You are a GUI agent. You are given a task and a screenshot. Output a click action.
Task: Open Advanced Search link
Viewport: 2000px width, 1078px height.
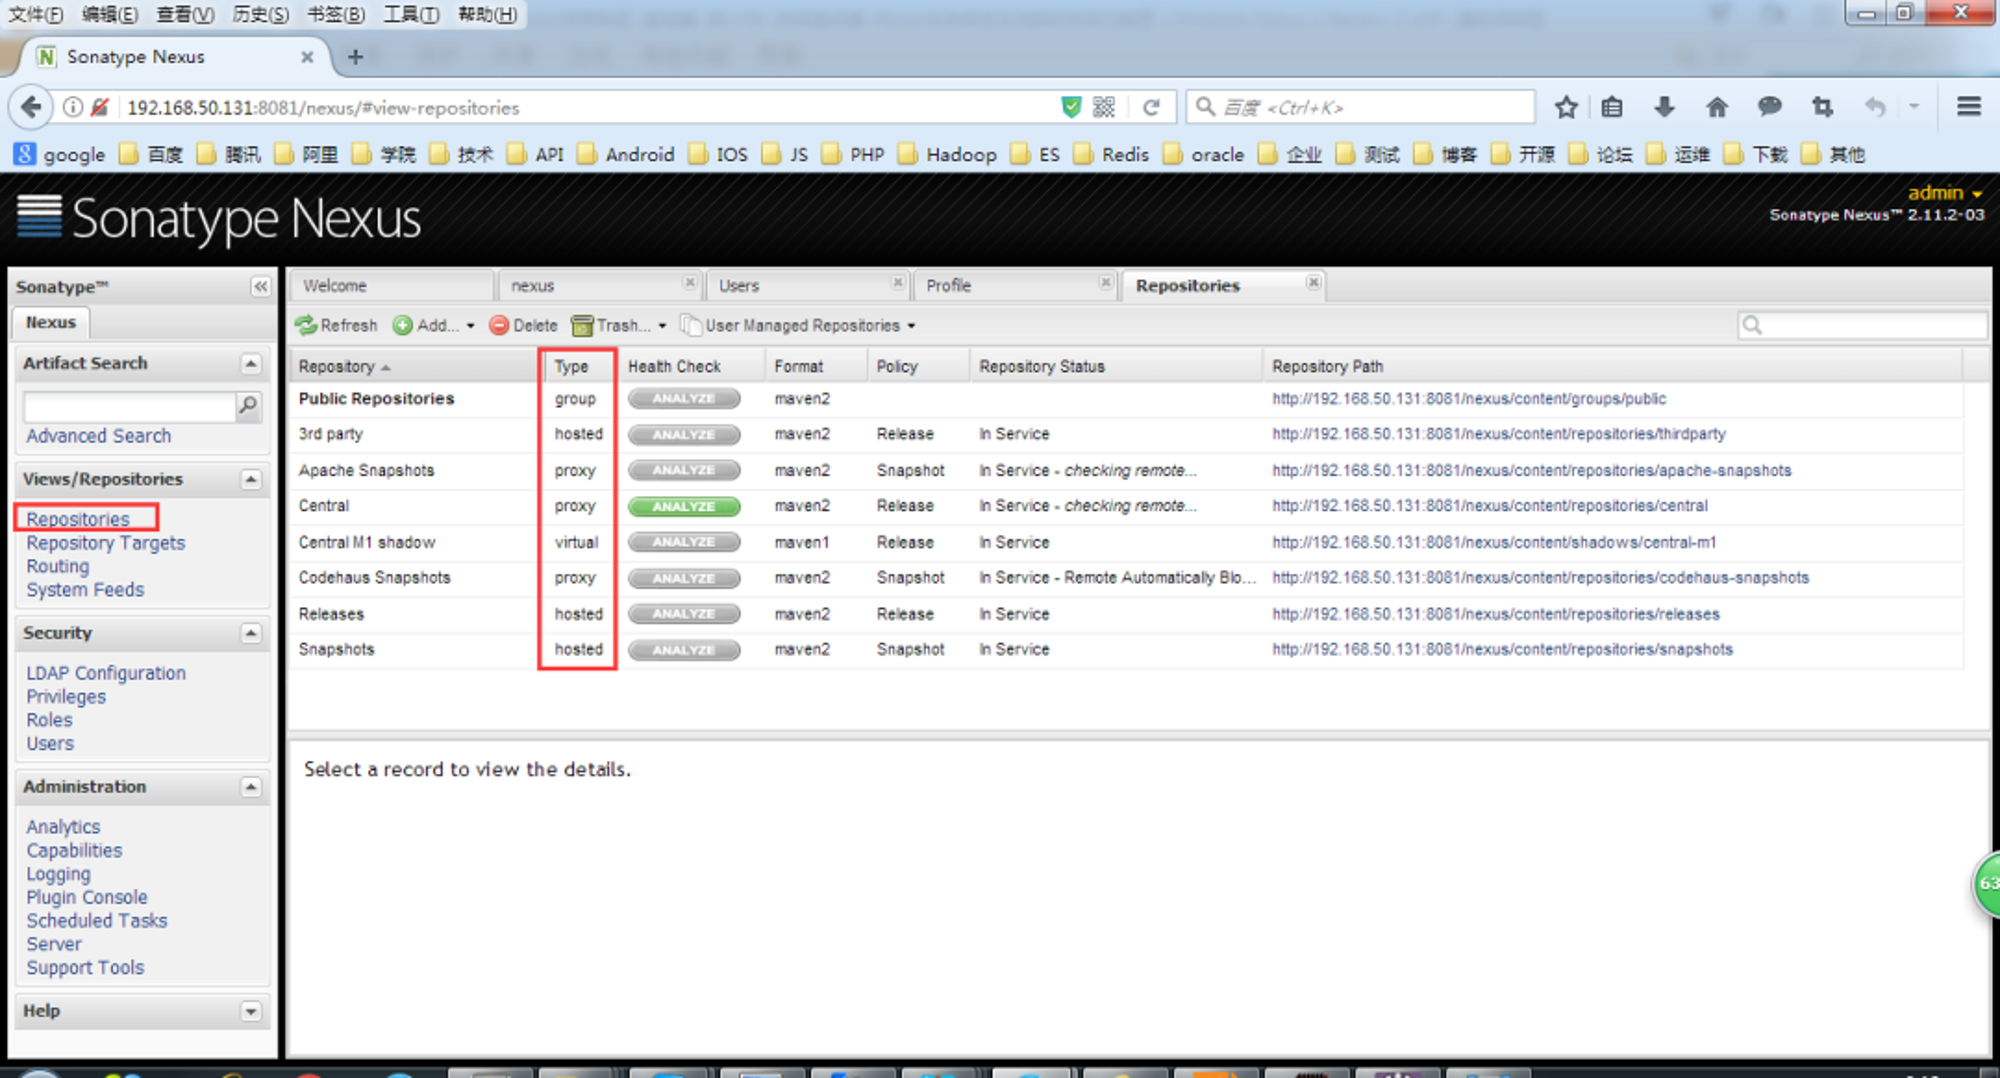(x=99, y=436)
